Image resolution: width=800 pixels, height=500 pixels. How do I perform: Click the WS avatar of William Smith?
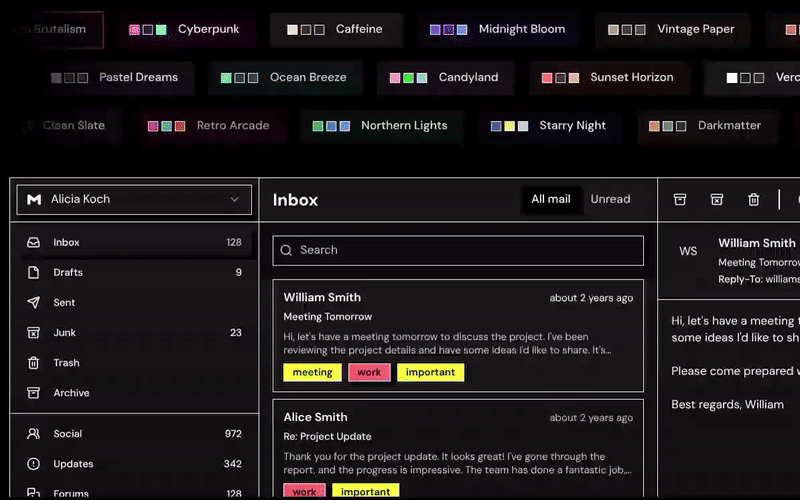point(688,251)
